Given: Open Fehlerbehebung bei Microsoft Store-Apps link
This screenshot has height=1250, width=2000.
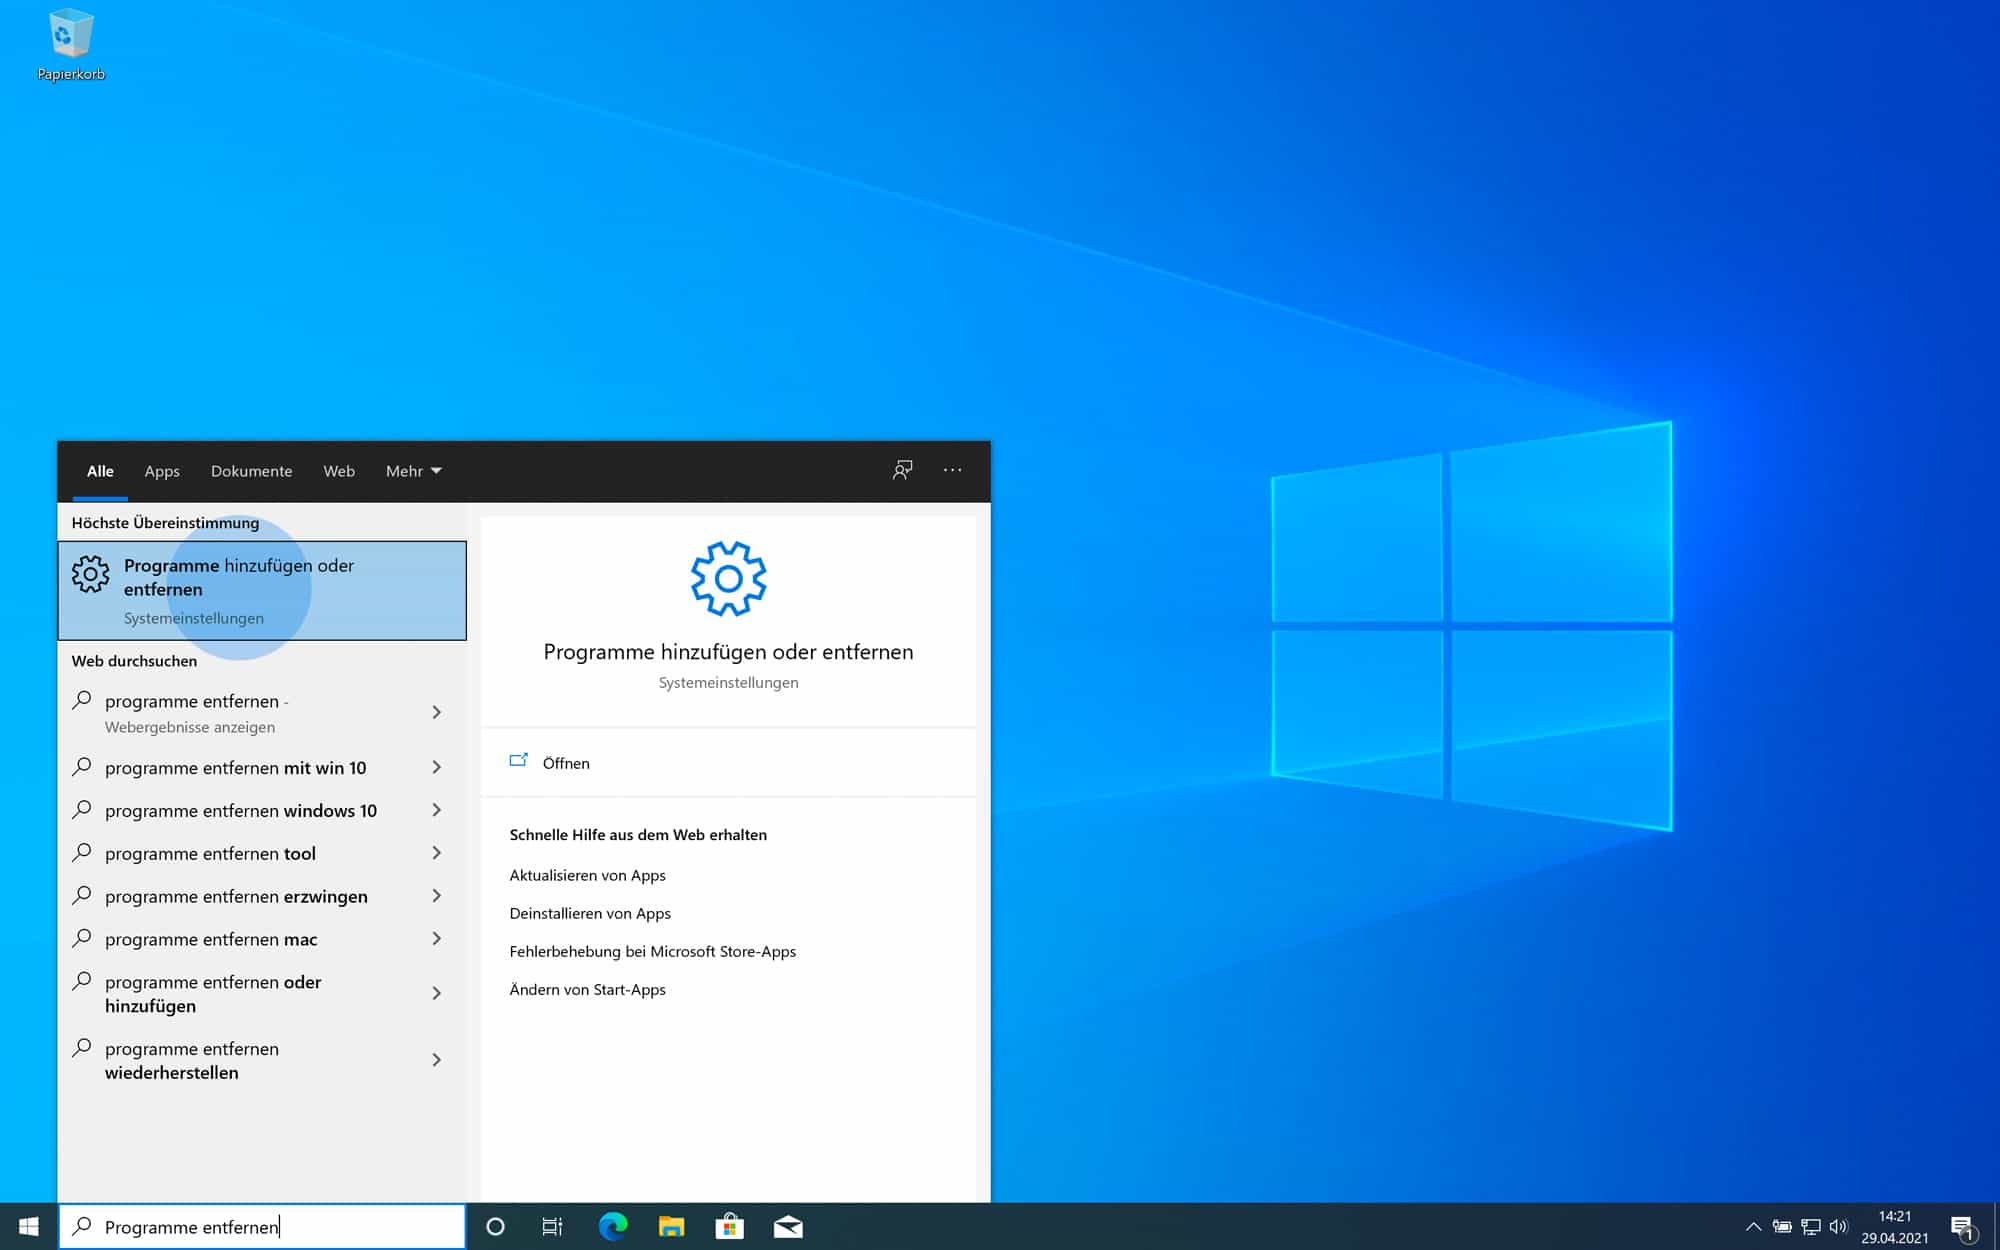Looking at the screenshot, I should point(652,951).
